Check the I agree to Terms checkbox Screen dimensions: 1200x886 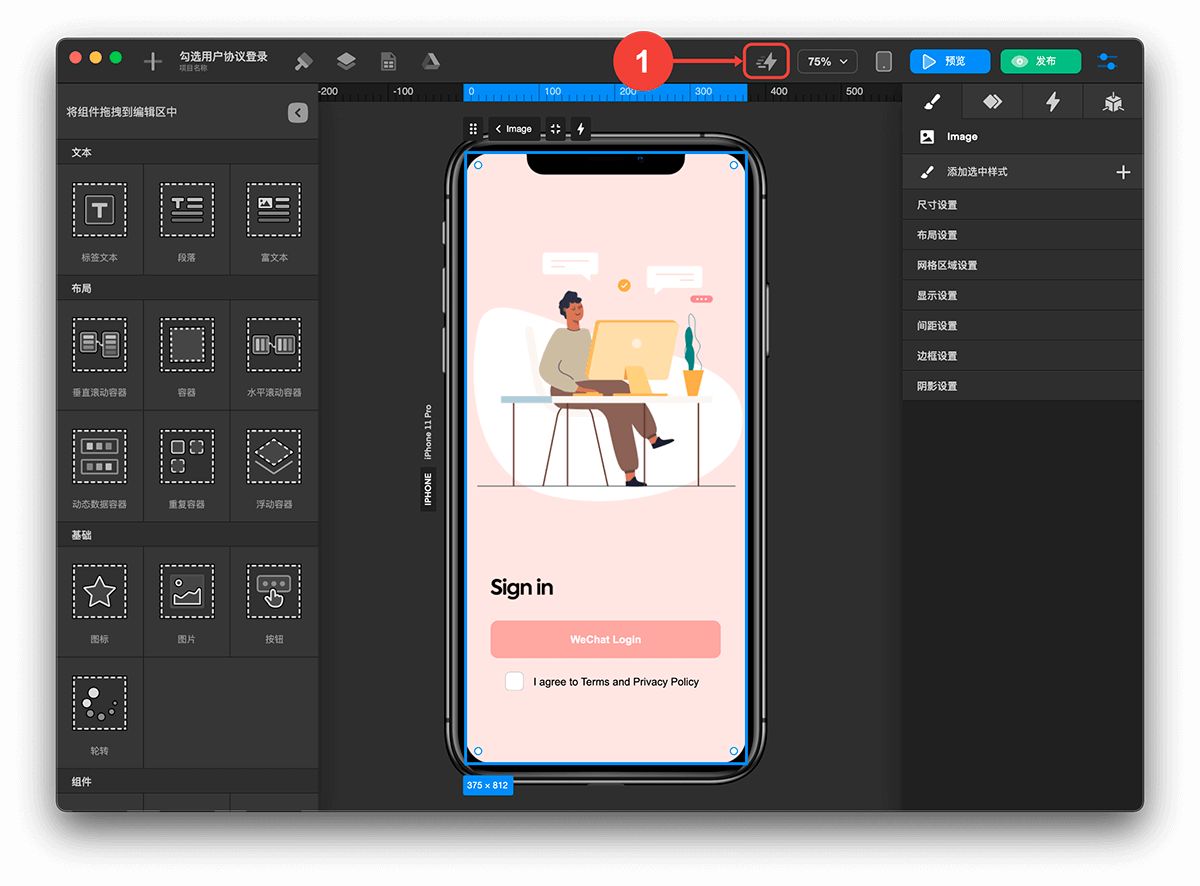(514, 681)
